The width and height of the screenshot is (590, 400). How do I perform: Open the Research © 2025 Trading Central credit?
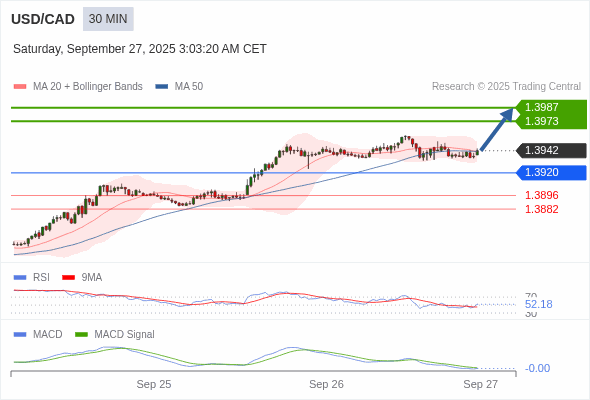[506, 87]
